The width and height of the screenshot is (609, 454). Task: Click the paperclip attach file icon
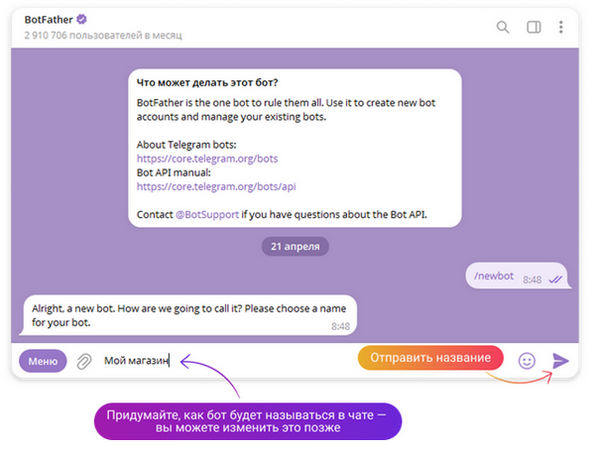coord(85,361)
